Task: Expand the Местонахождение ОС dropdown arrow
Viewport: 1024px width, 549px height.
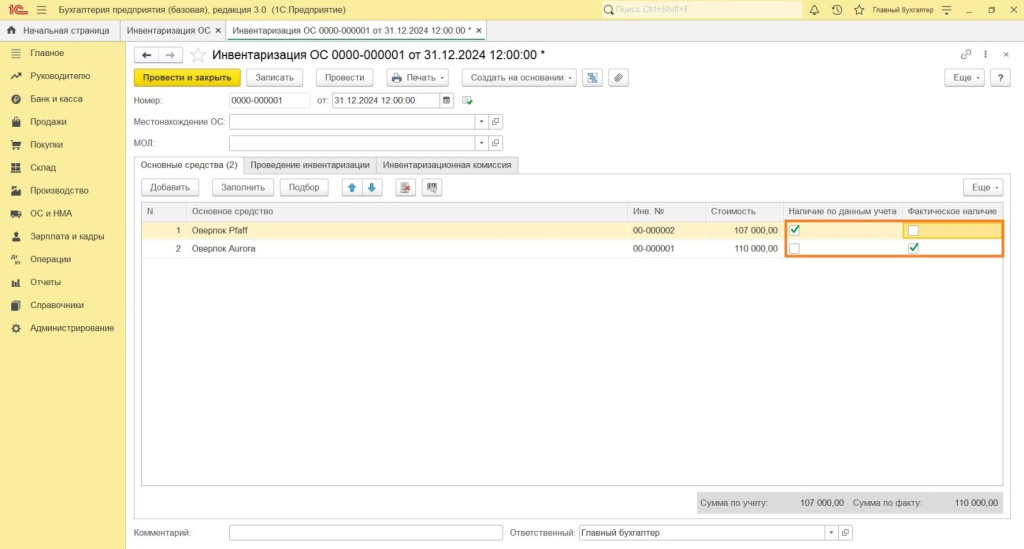Action: point(481,122)
